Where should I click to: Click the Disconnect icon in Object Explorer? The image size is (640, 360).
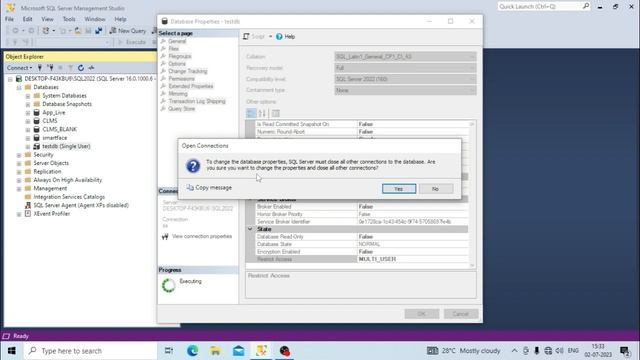click(50, 68)
